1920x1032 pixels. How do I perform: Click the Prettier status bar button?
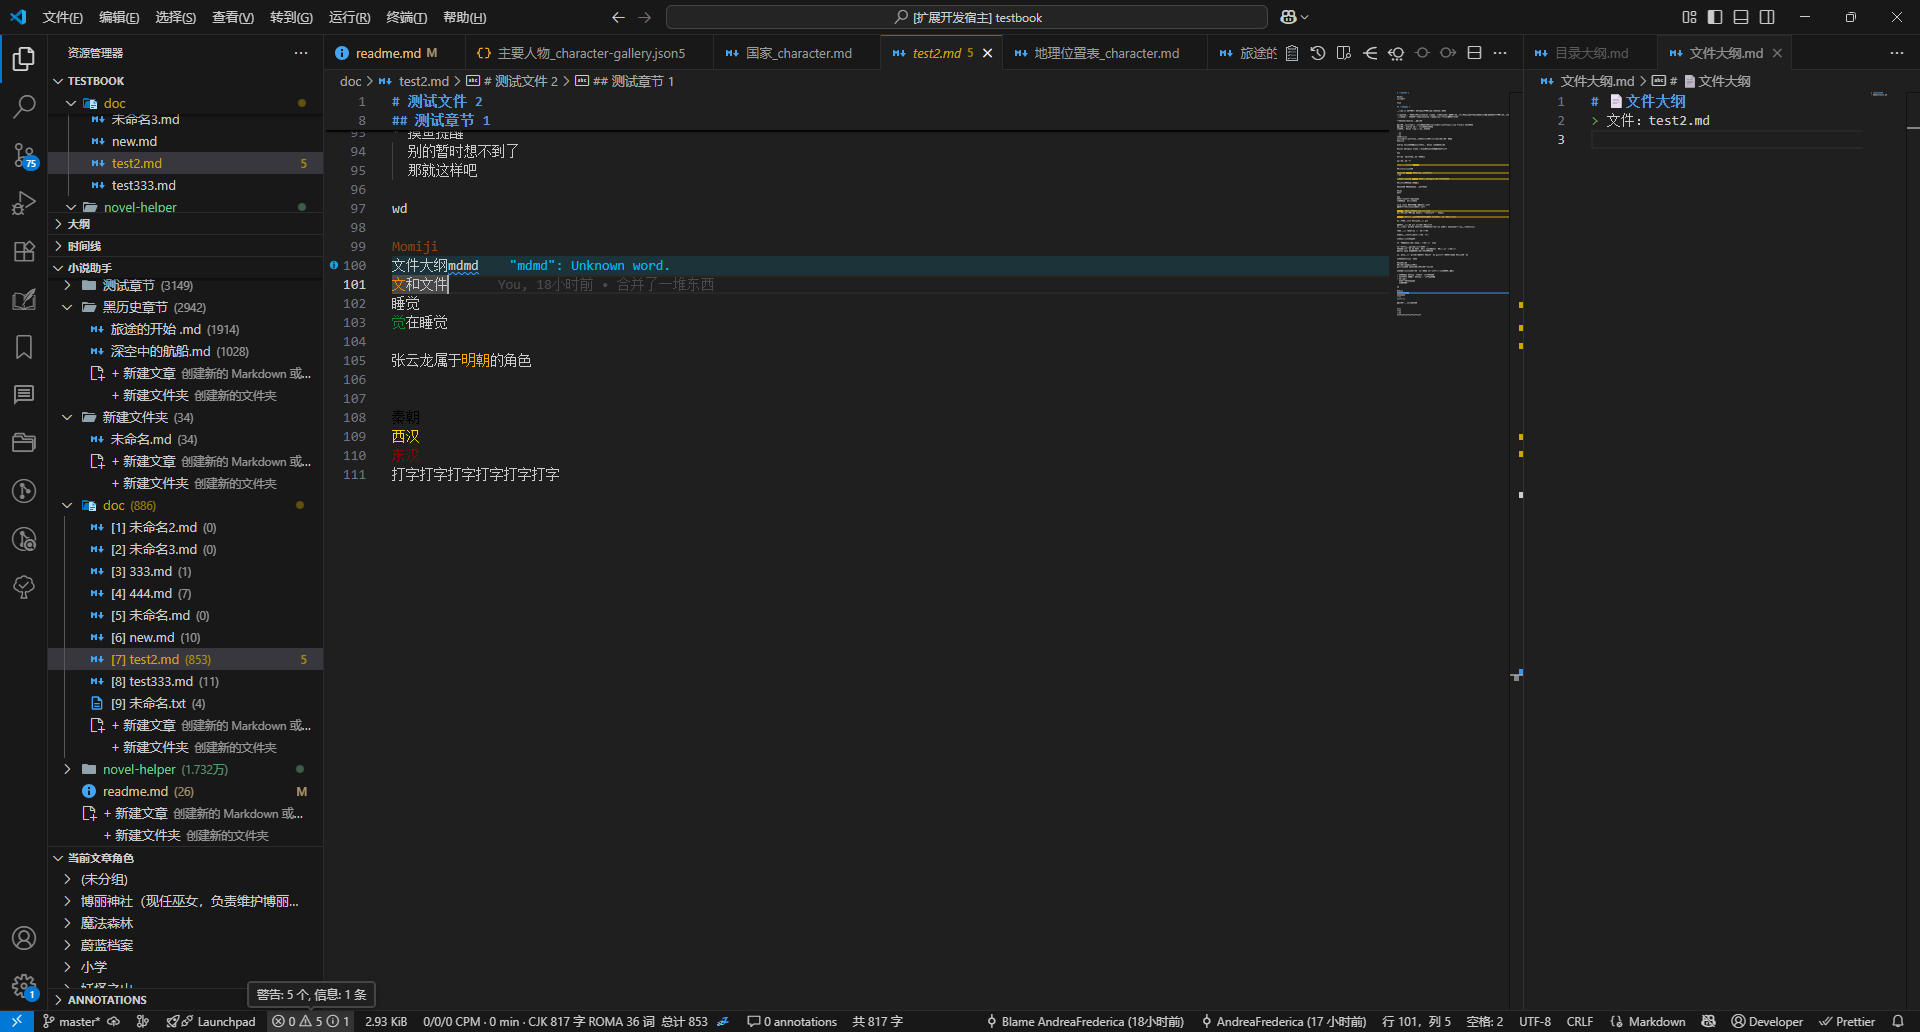point(1847,1021)
